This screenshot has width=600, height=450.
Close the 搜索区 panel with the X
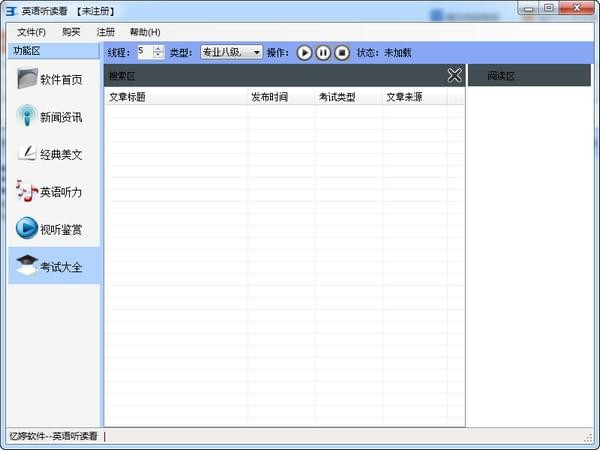tap(454, 75)
